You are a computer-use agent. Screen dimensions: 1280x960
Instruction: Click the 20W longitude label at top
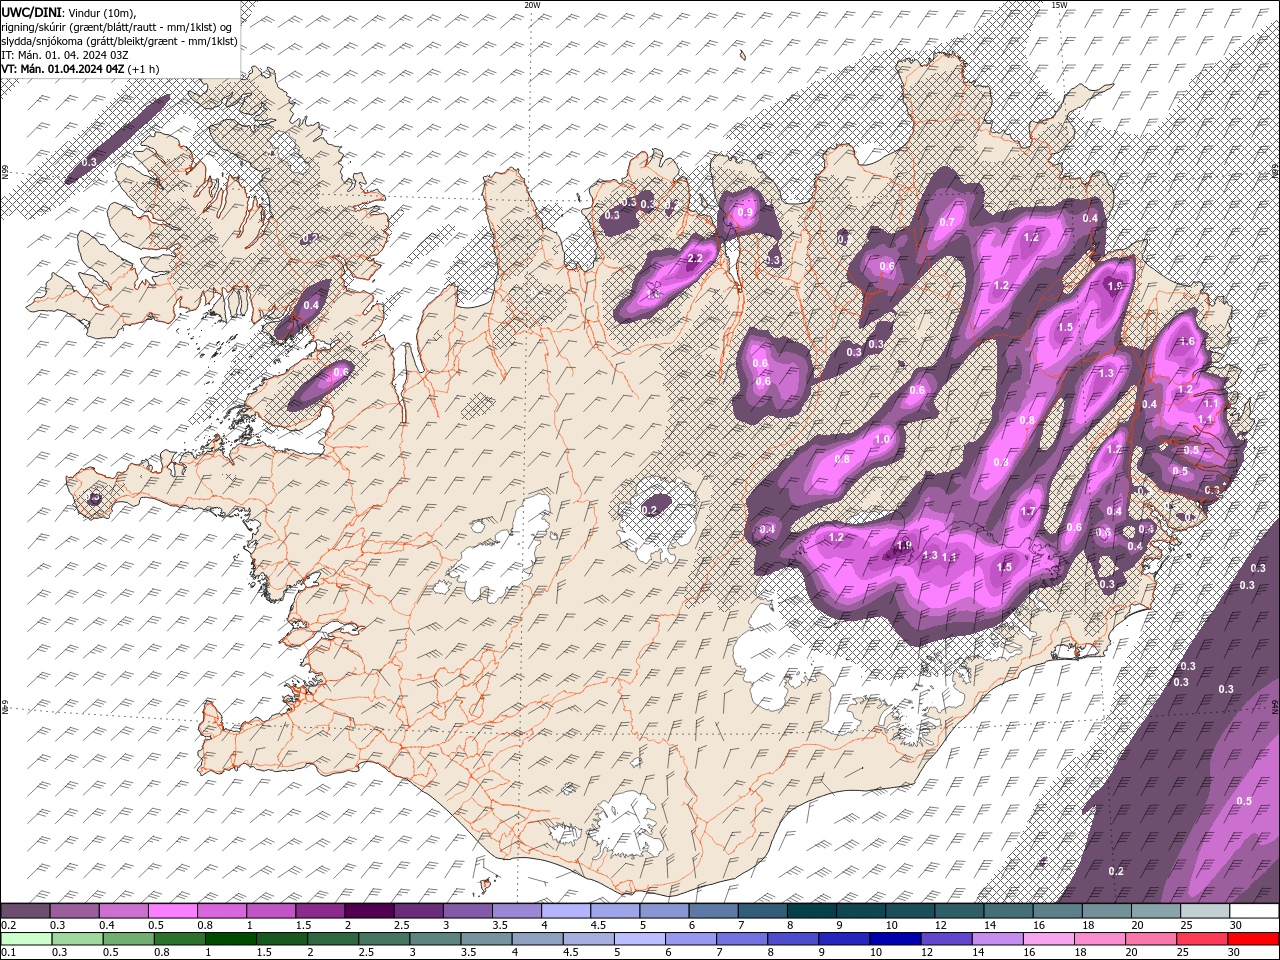coord(532,5)
